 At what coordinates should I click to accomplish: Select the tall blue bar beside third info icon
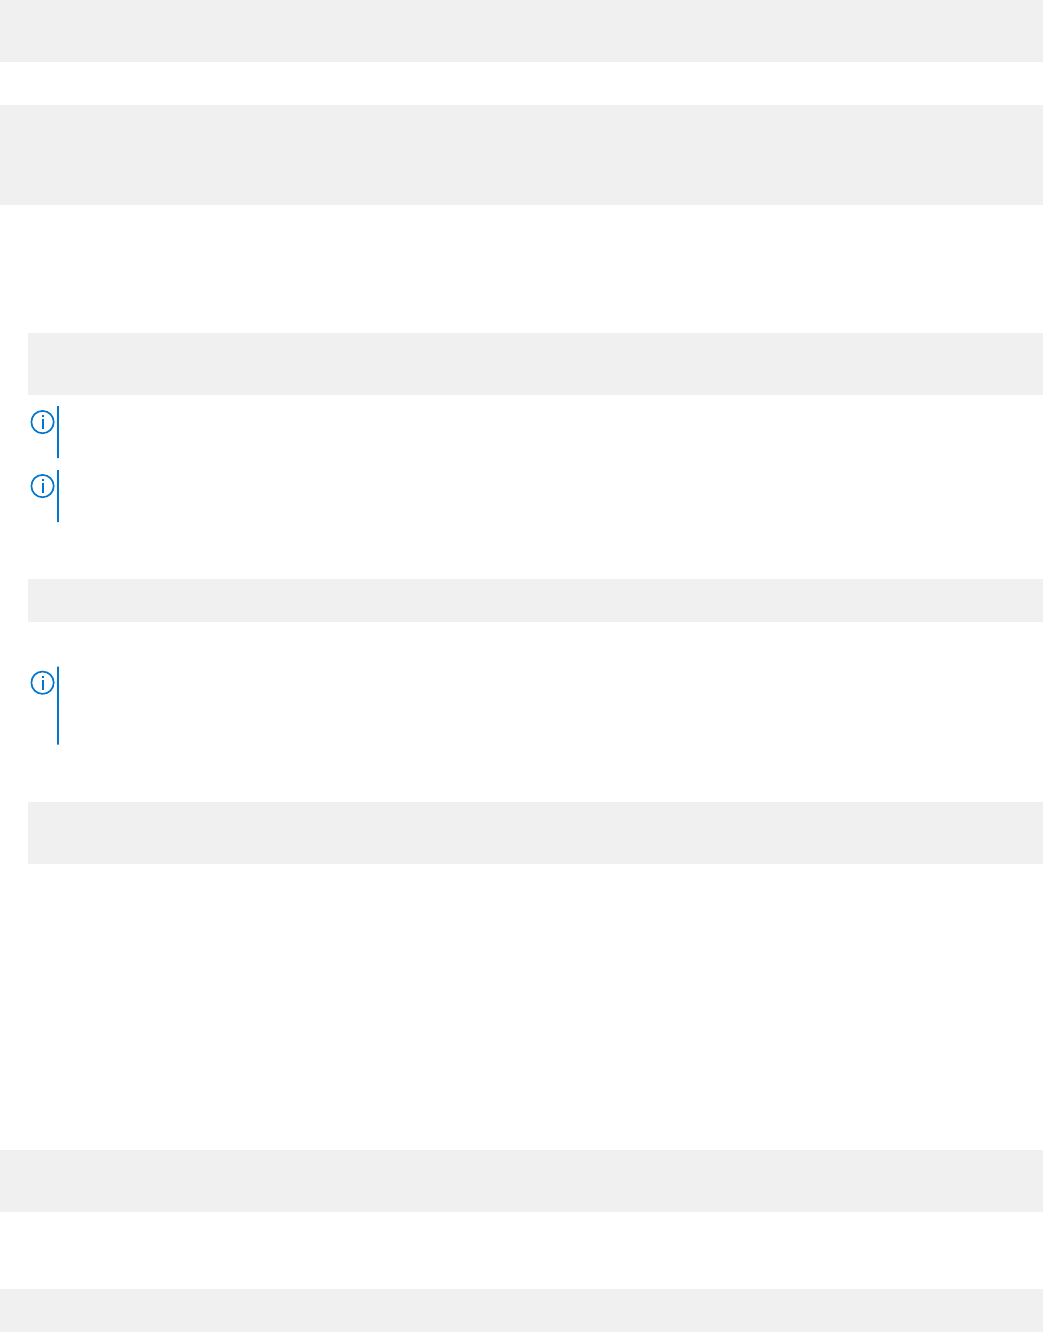58,706
